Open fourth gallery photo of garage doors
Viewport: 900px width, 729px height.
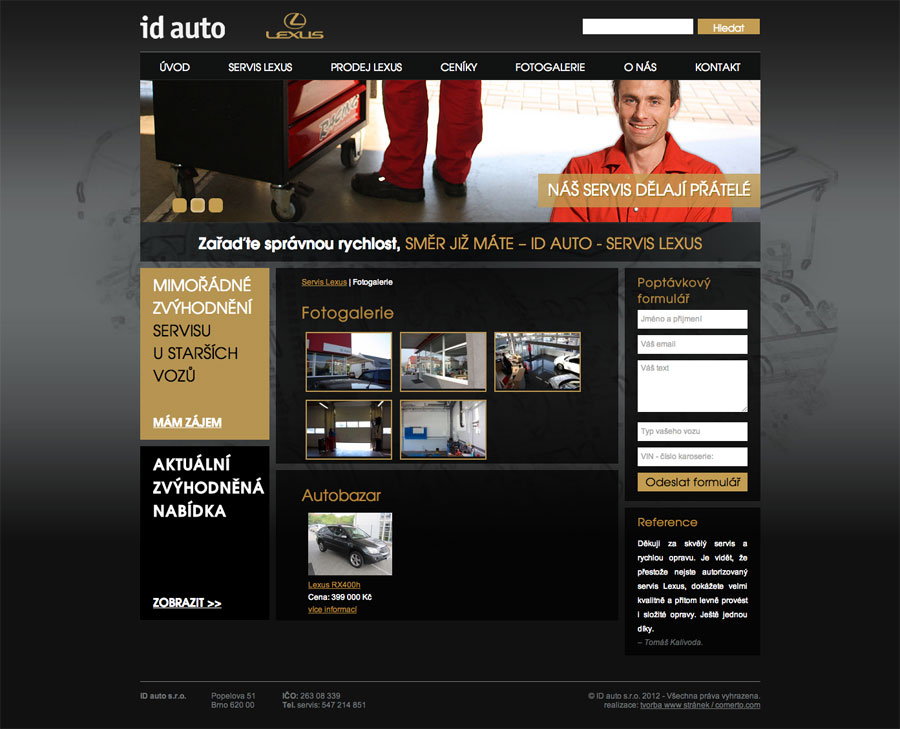[349, 430]
